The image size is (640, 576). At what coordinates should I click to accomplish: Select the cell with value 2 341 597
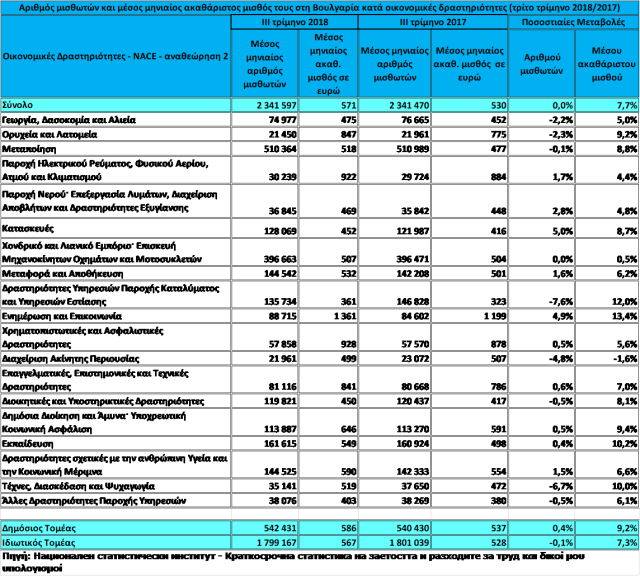click(x=264, y=104)
